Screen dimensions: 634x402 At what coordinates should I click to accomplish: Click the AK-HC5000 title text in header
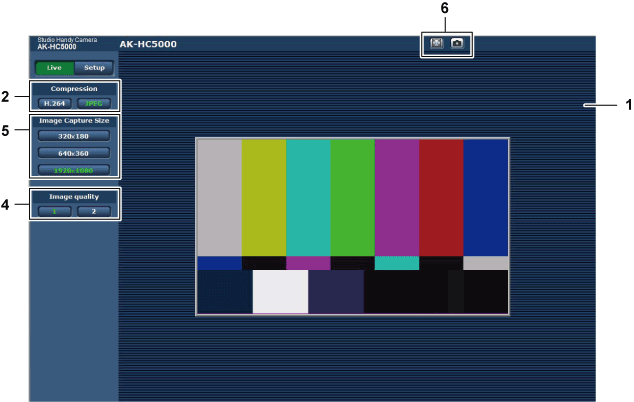148,44
